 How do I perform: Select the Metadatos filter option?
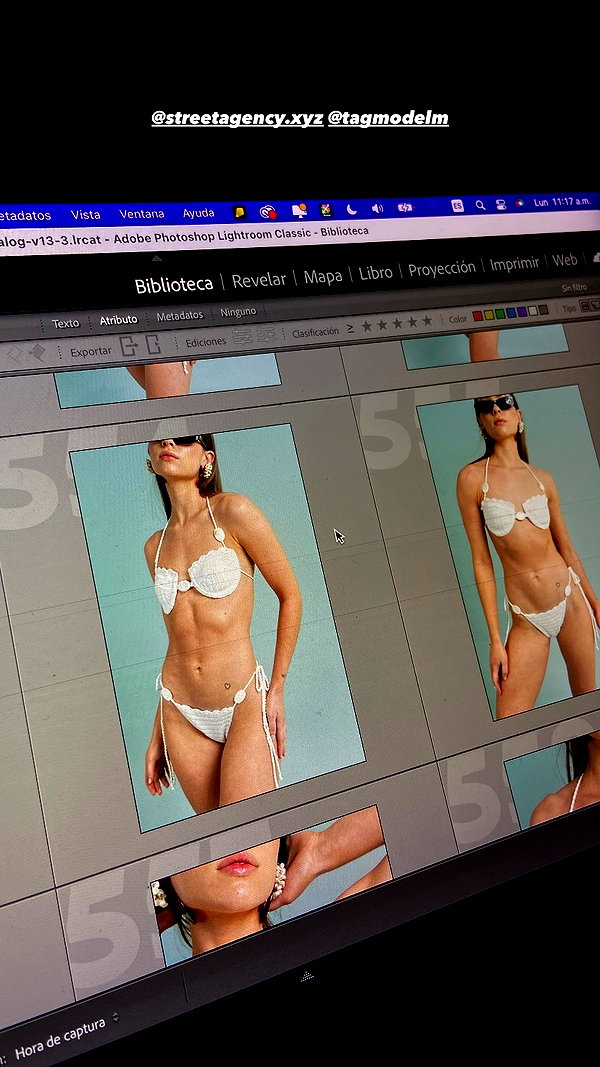[180, 316]
